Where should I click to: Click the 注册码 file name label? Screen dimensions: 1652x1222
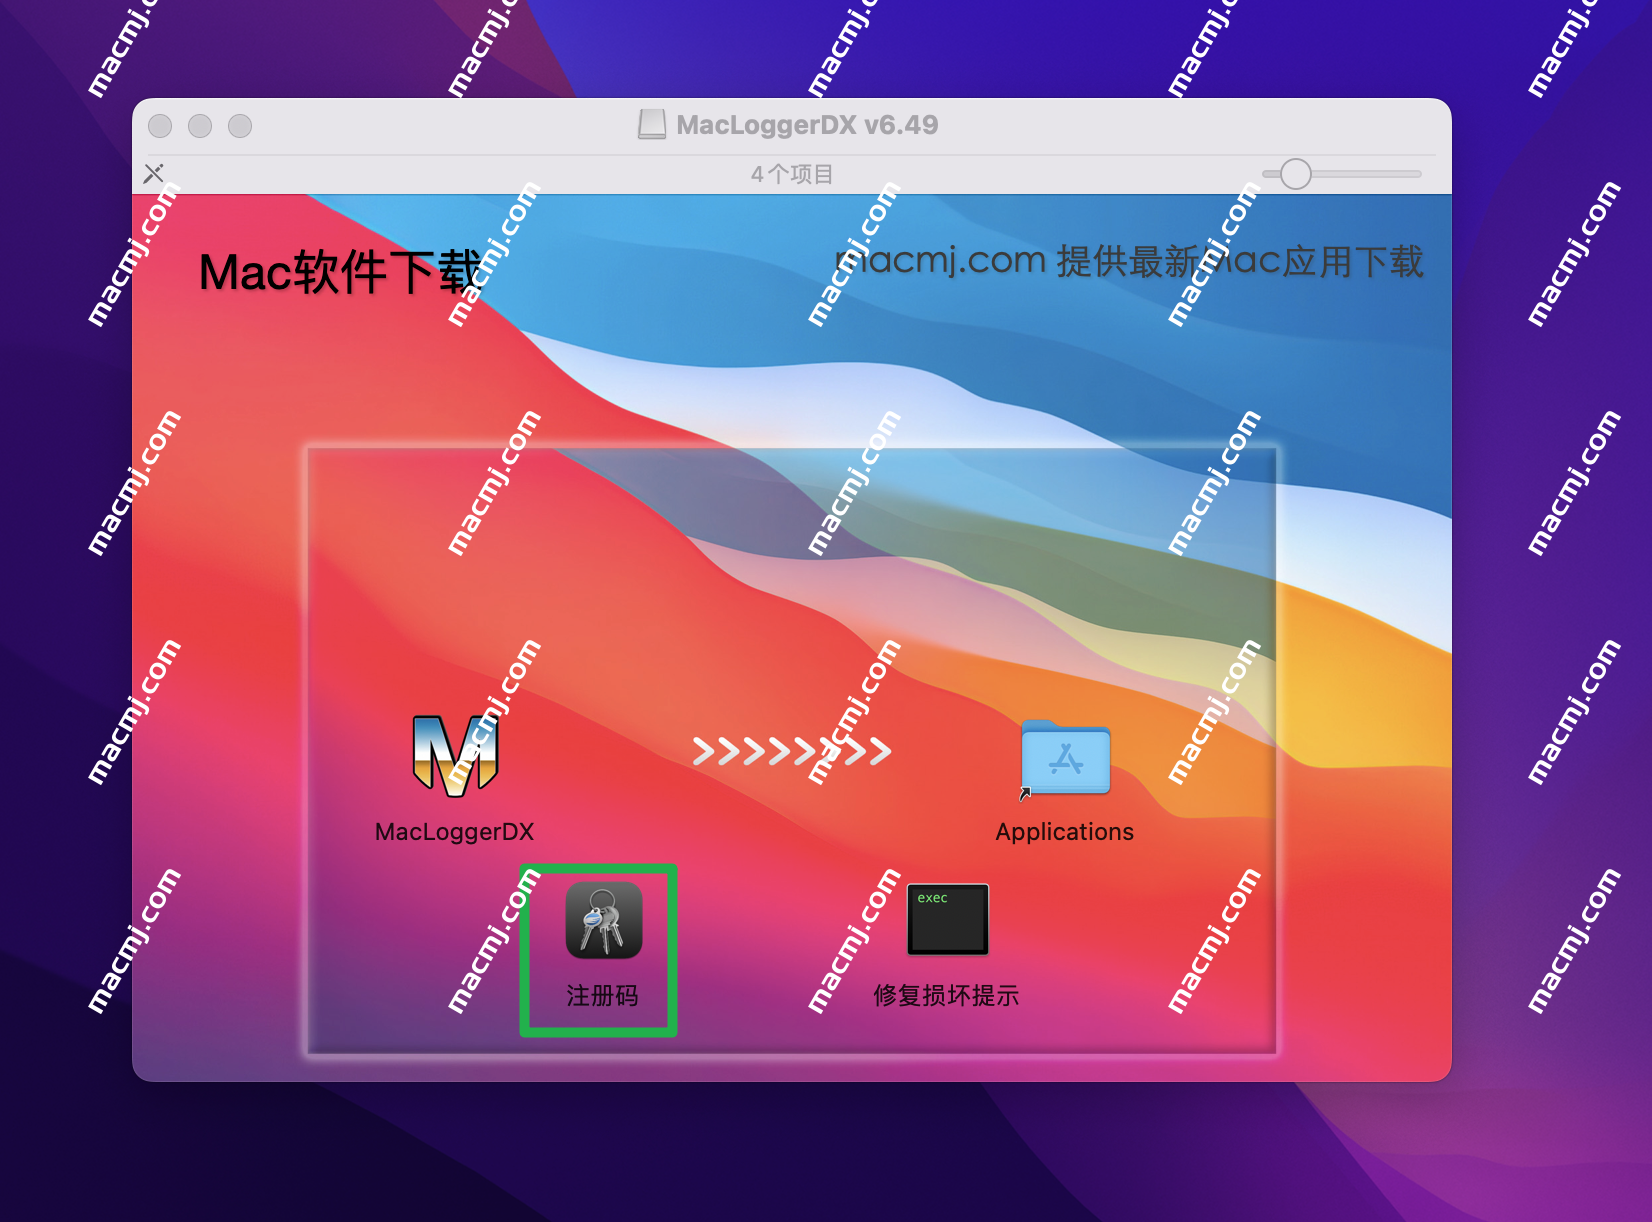pos(602,996)
